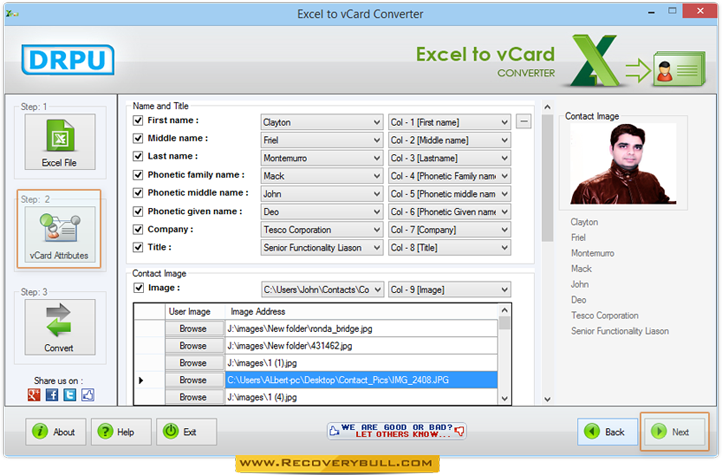Click the thumbs-up like share icon
The image size is (722, 475).
click(88, 395)
